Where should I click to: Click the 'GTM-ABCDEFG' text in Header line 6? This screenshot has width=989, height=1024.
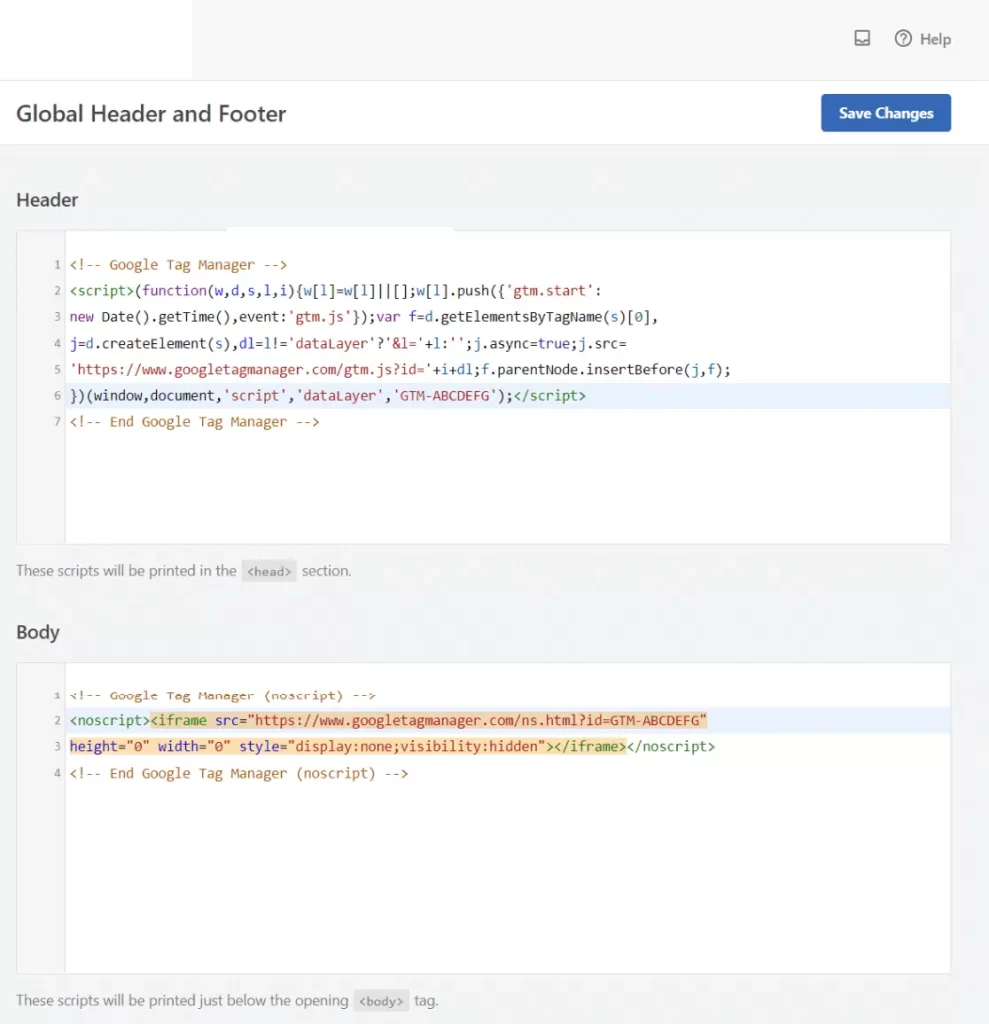point(444,396)
